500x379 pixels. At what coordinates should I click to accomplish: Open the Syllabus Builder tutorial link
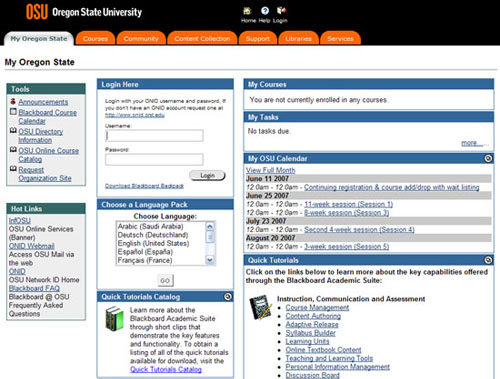click(311, 333)
